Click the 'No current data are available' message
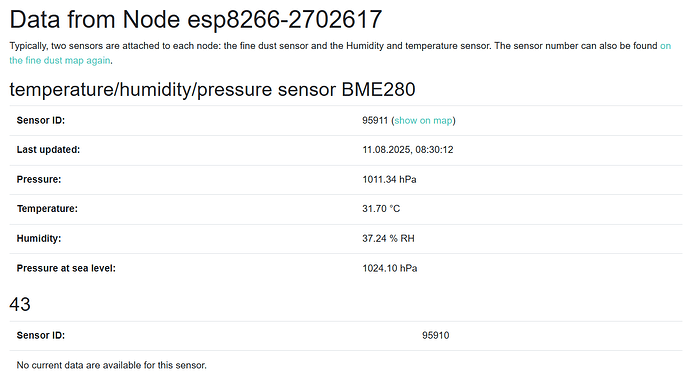The width and height of the screenshot is (690, 376). 111,365
